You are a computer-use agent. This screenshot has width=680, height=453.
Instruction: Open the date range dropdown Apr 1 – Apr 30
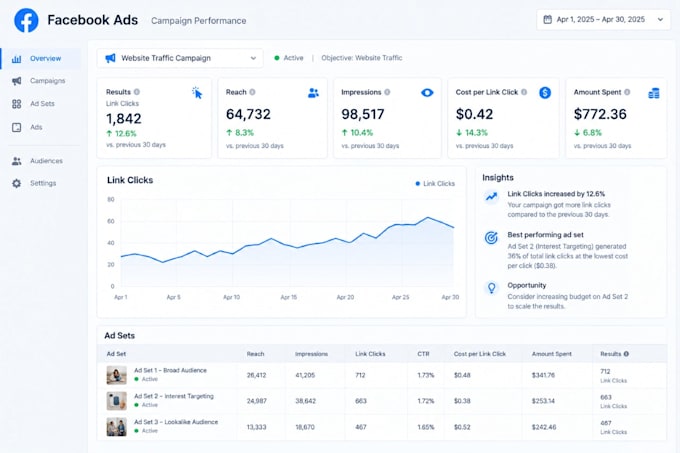point(603,20)
